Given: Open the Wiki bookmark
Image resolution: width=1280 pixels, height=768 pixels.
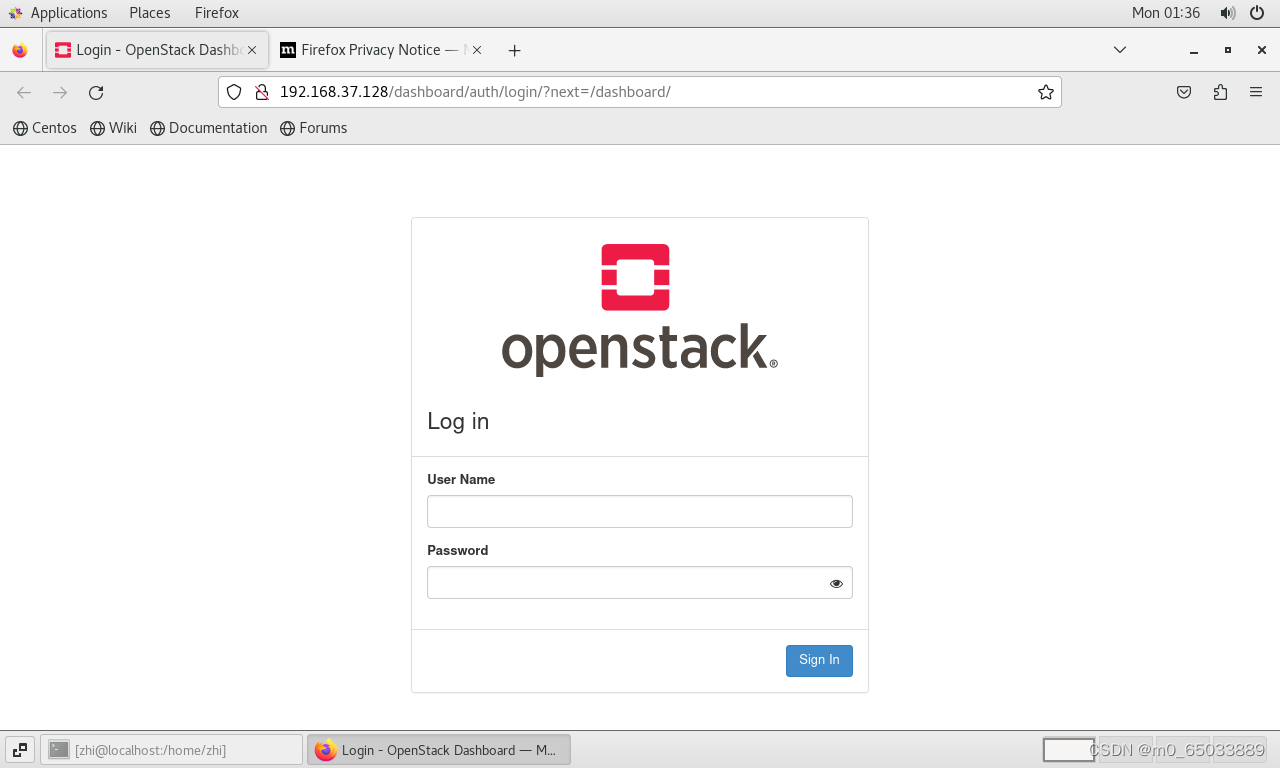Looking at the screenshot, I should [113, 128].
